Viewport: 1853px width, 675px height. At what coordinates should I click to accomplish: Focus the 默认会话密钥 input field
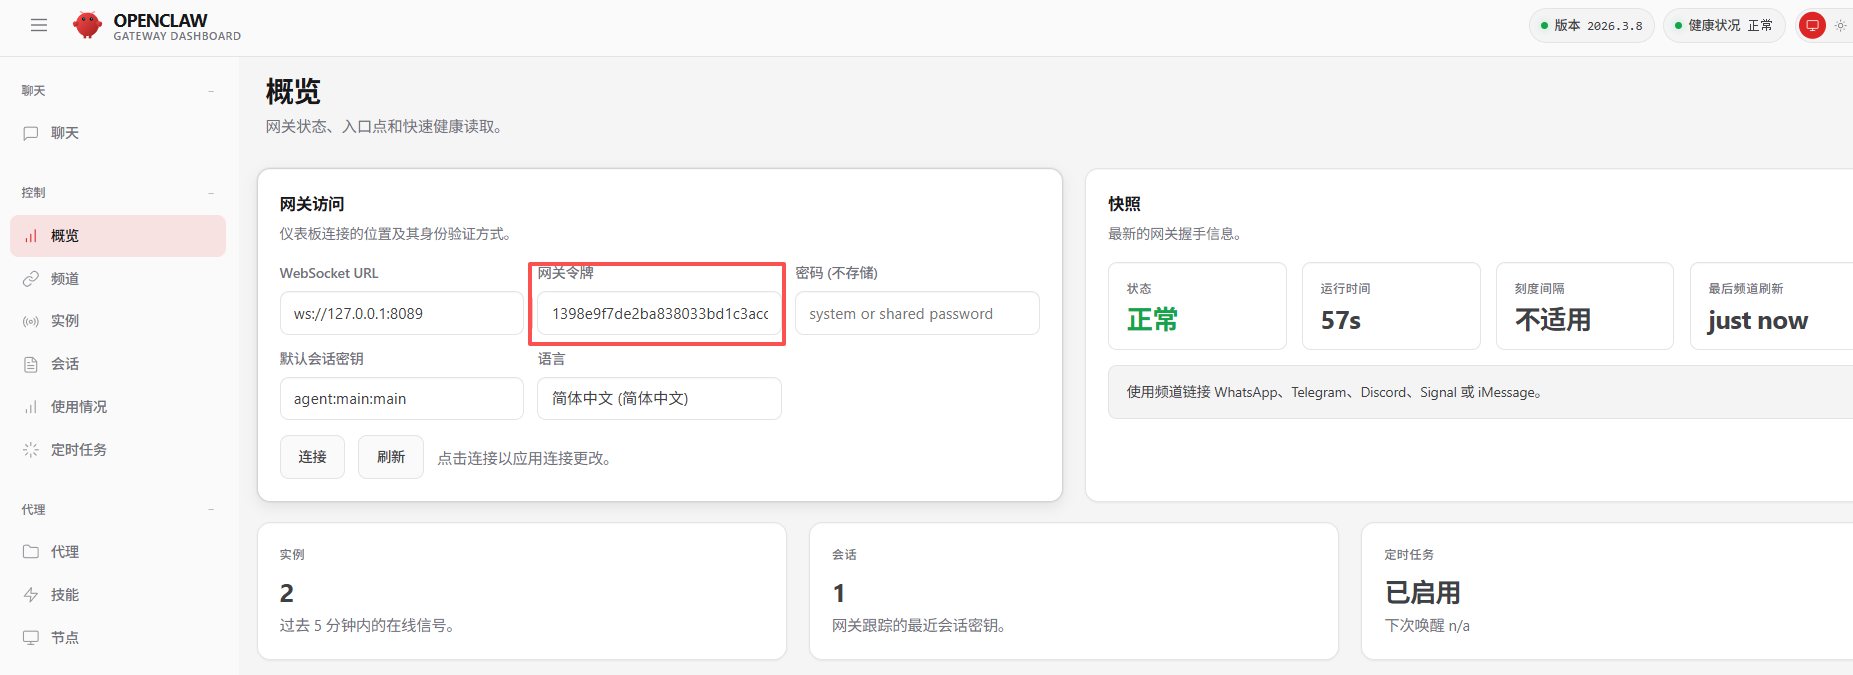coord(401,399)
